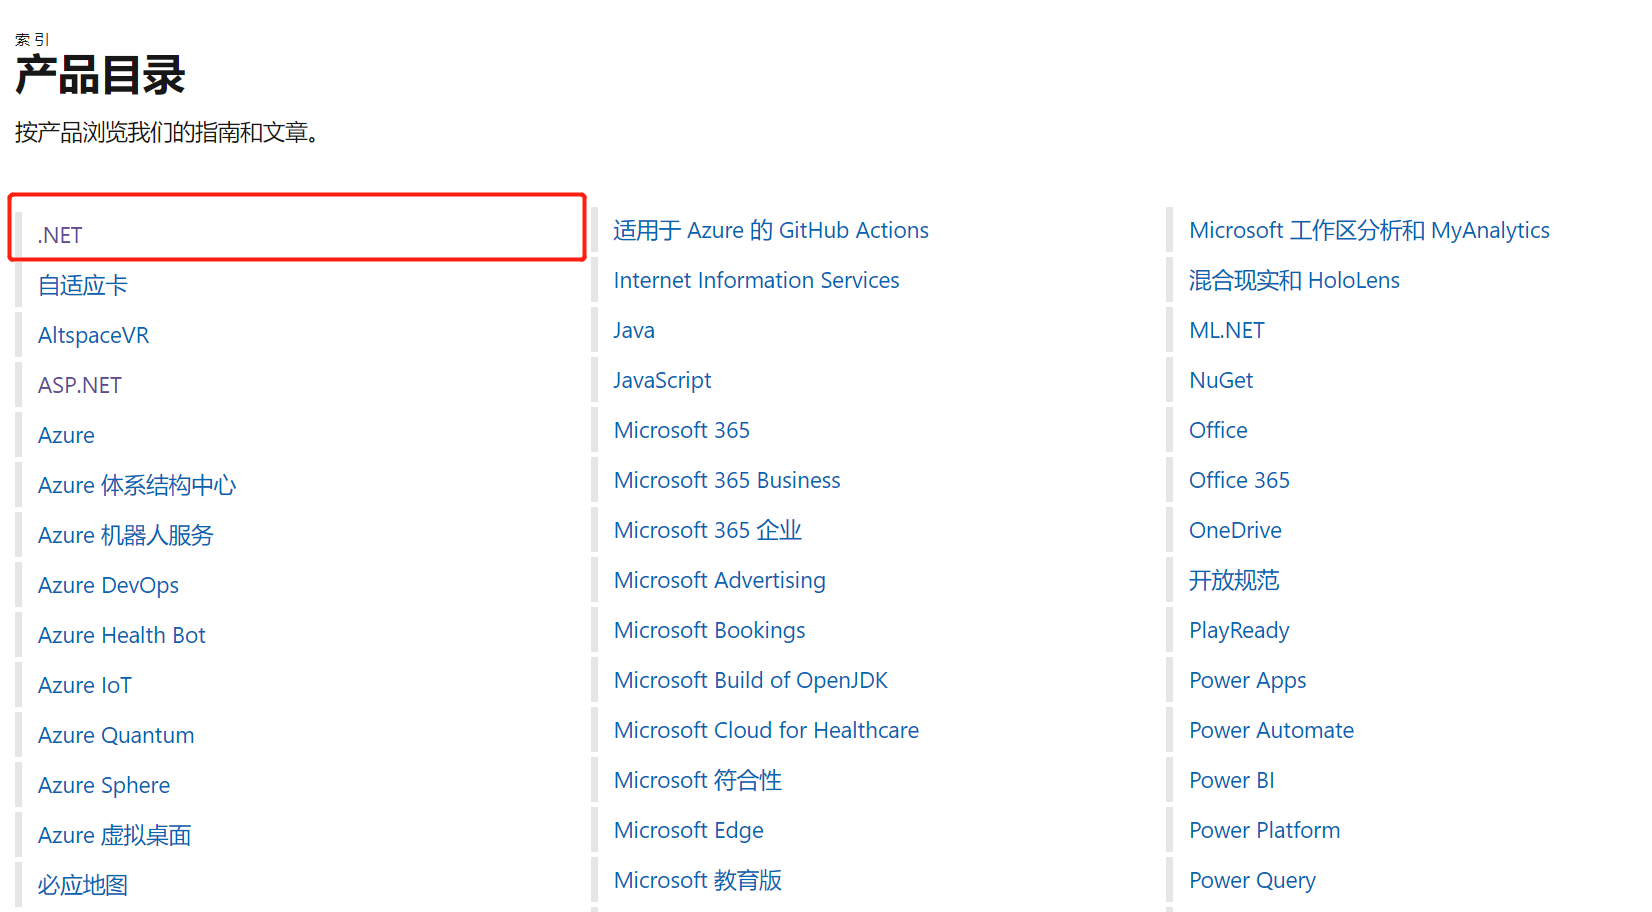Open the ML.NET link
Image resolution: width=1652 pixels, height=912 pixels.
[x=1227, y=330]
